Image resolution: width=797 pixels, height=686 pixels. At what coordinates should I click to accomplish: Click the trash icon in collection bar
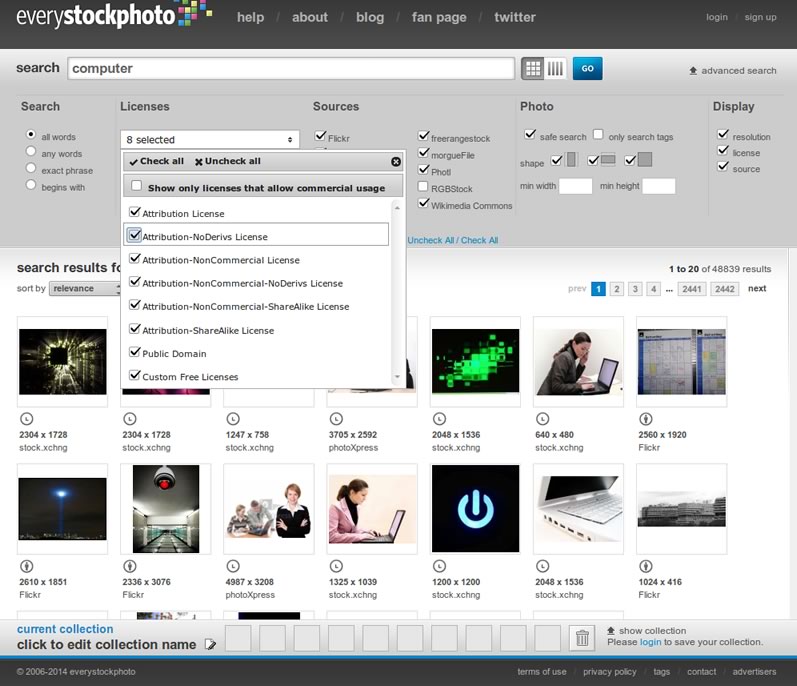[x=582, y=638]
